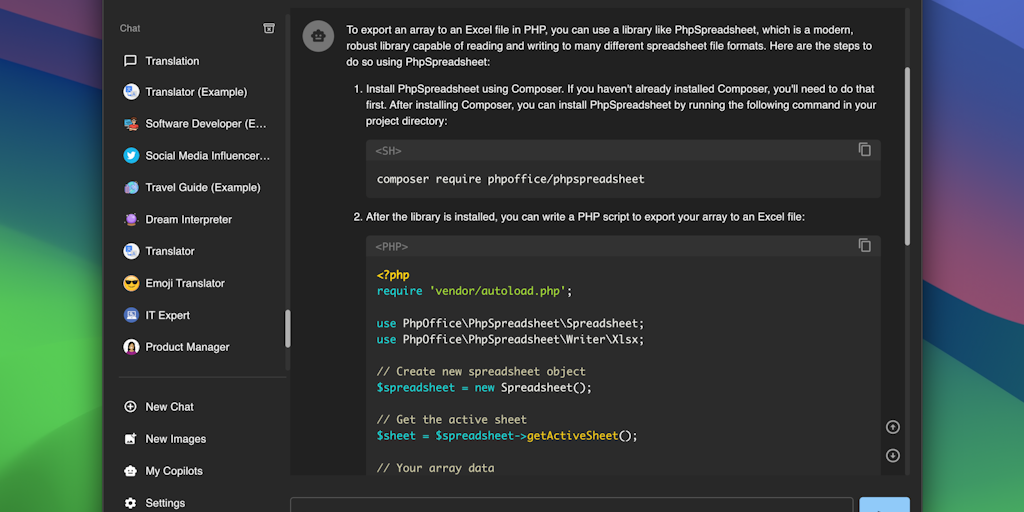Viewport: 1024px width, 512px height.
Task: Click the sidebar chat list scrollbar
Action: pyautogui.click(x=288, y=328)
